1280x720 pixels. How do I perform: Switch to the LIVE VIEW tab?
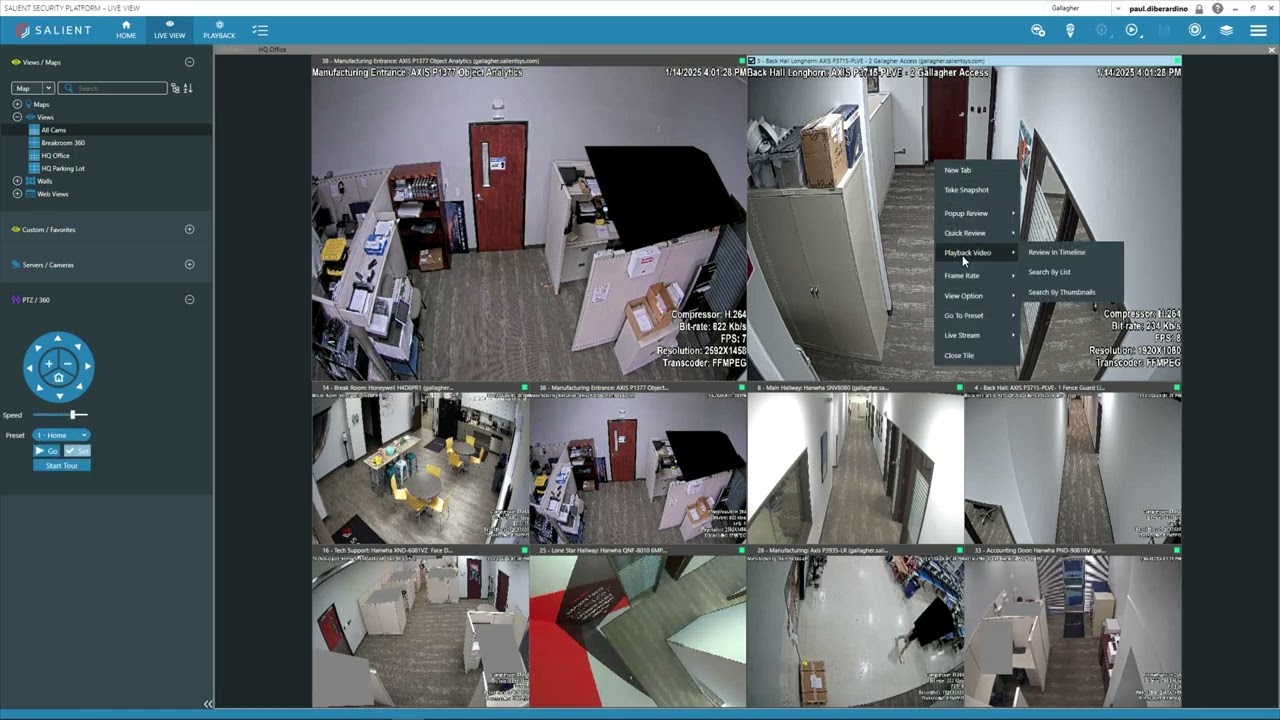169,30
